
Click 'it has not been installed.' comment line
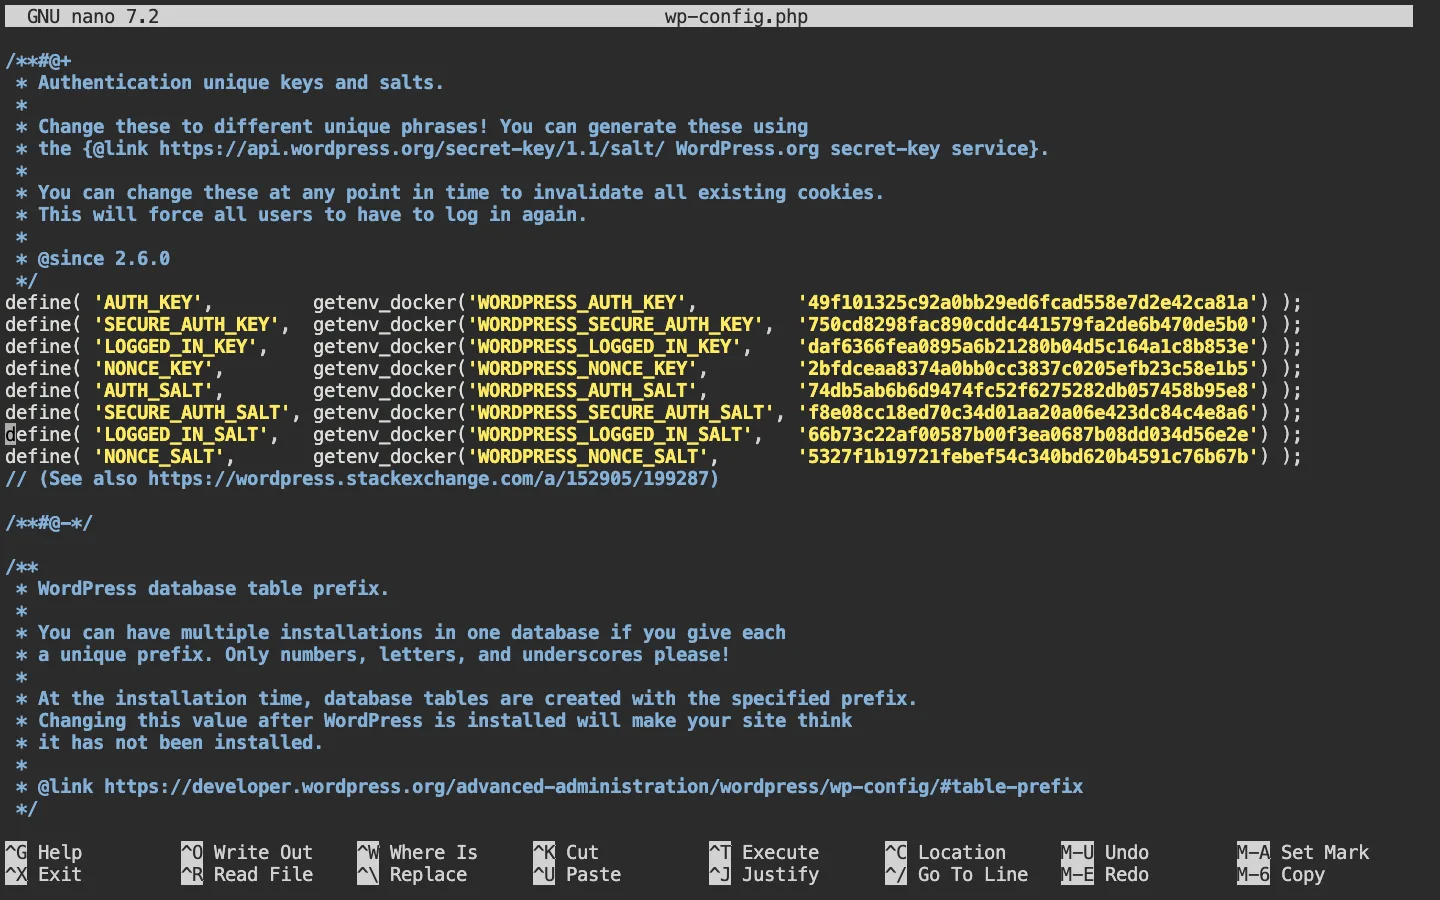[x=181, y=742]
